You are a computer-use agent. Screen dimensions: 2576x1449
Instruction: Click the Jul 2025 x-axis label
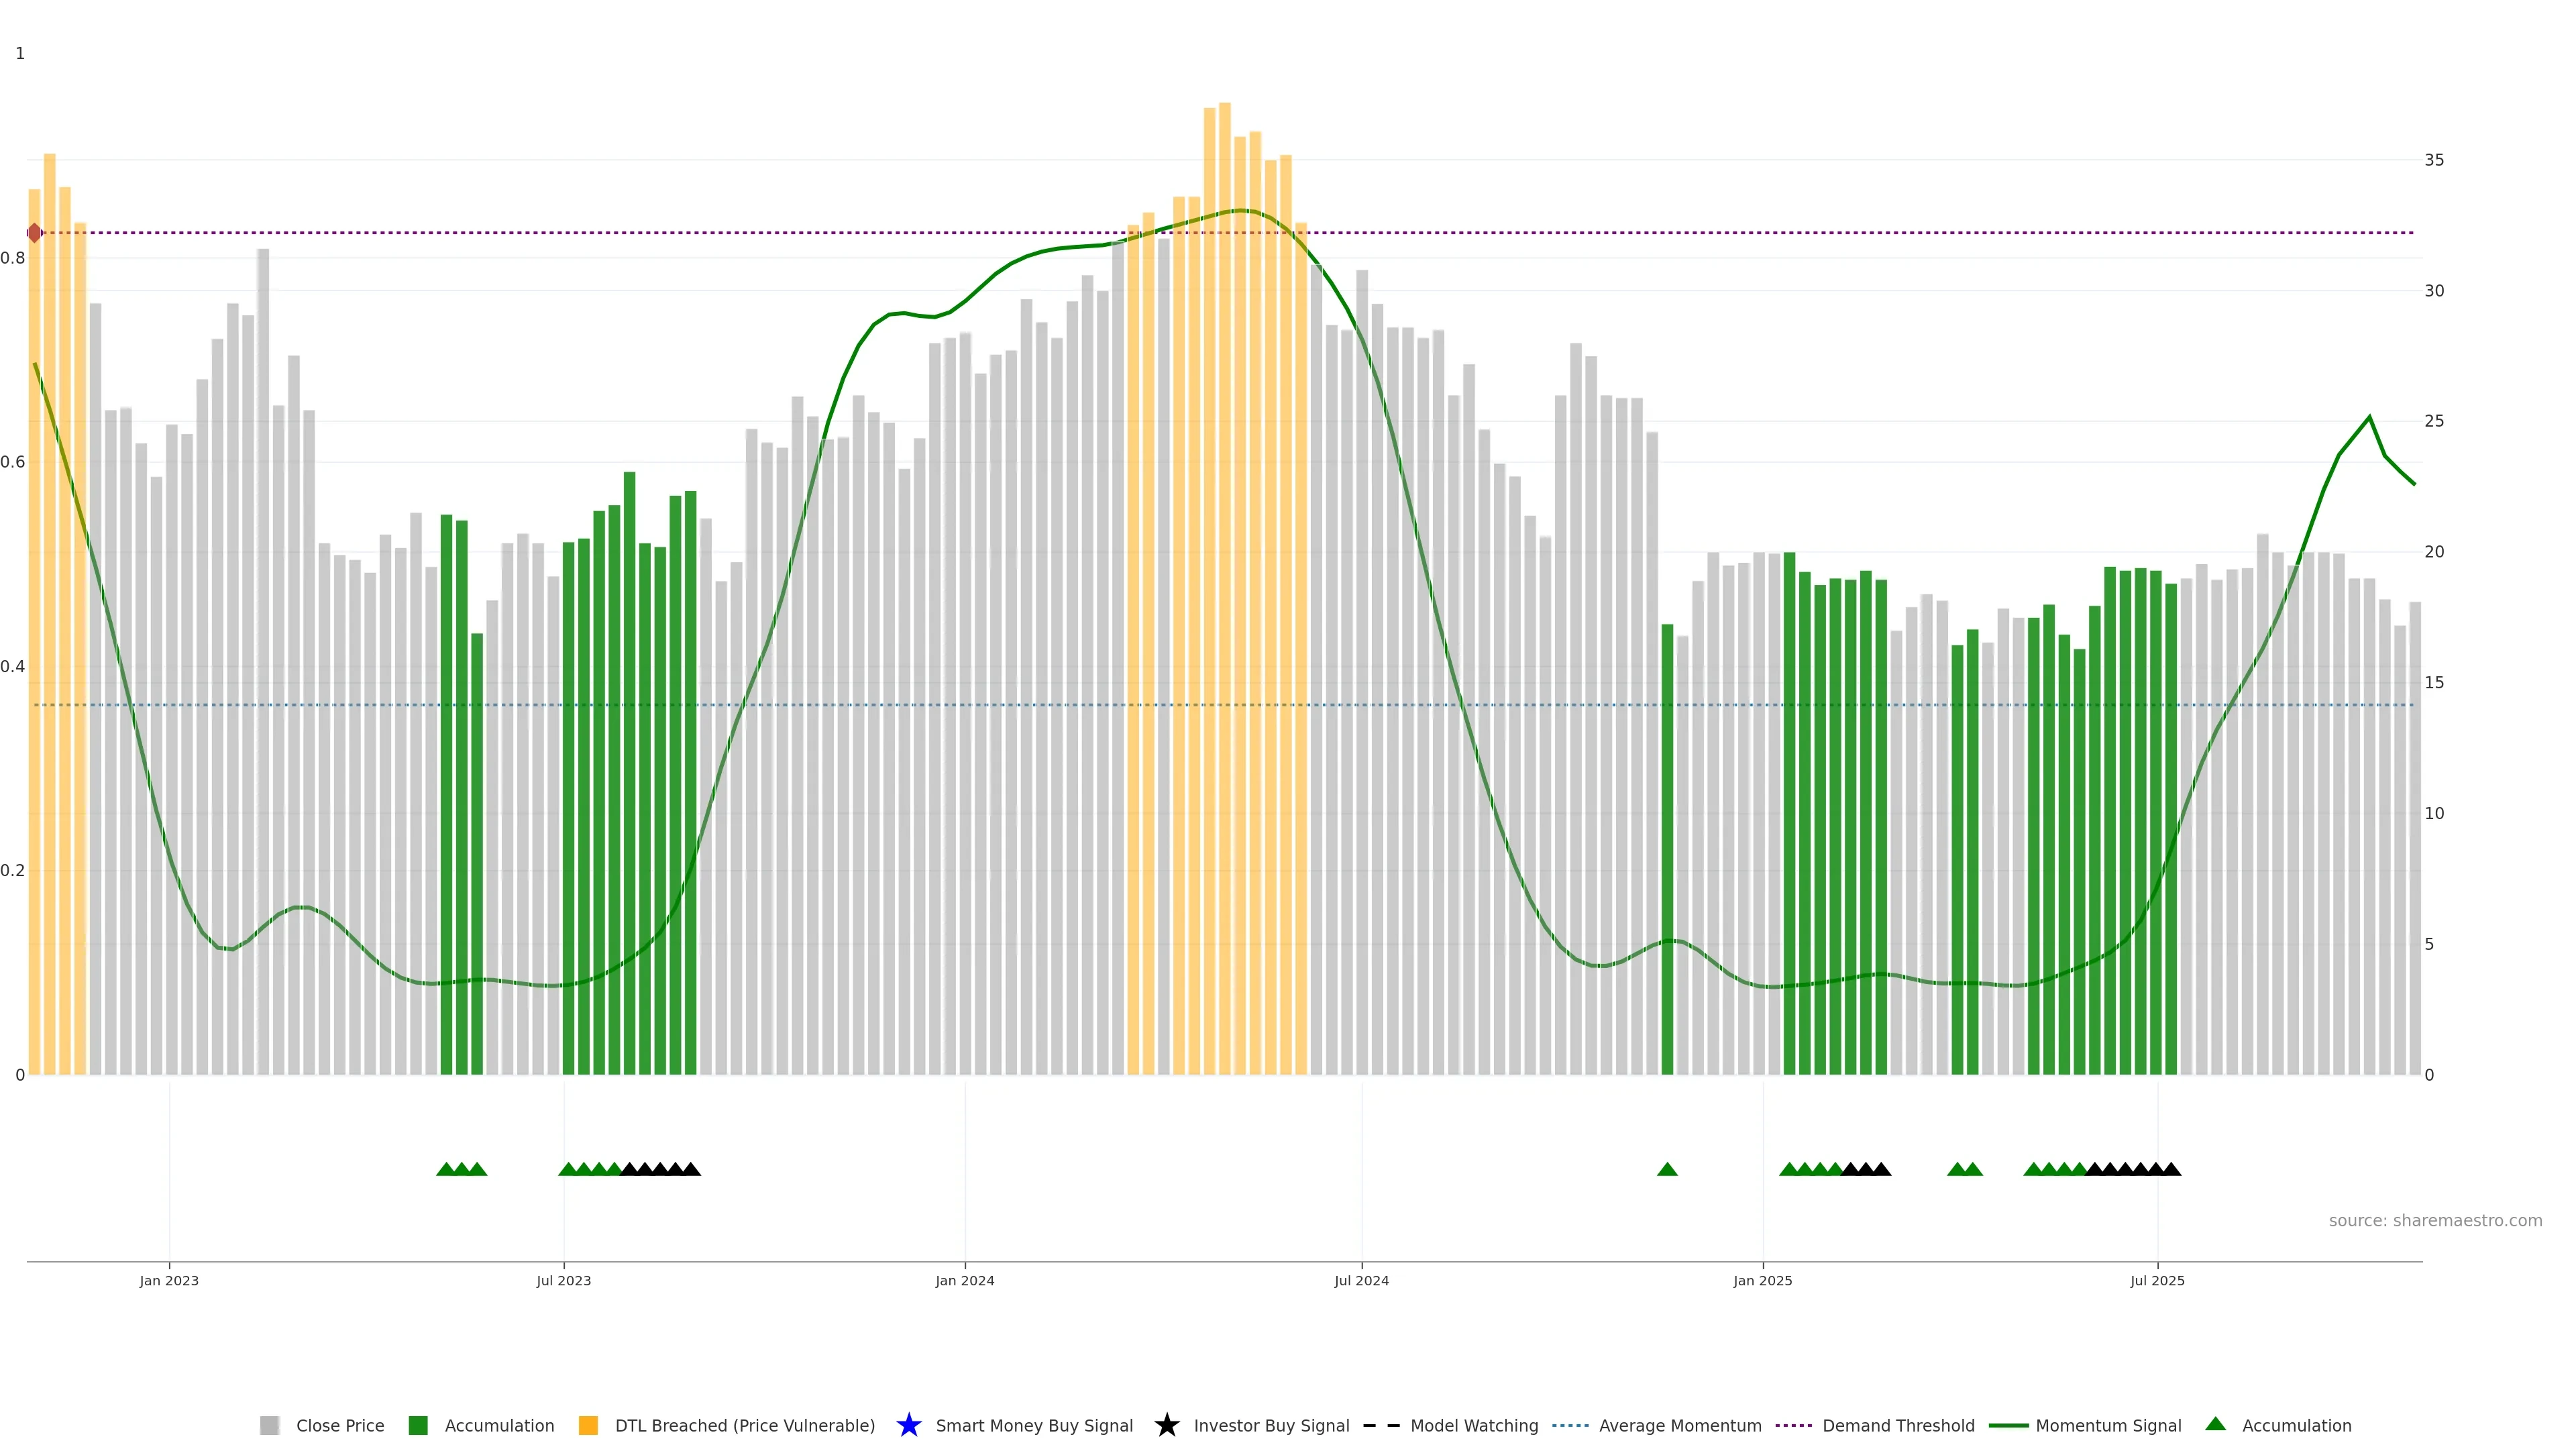point(2157,1280)
